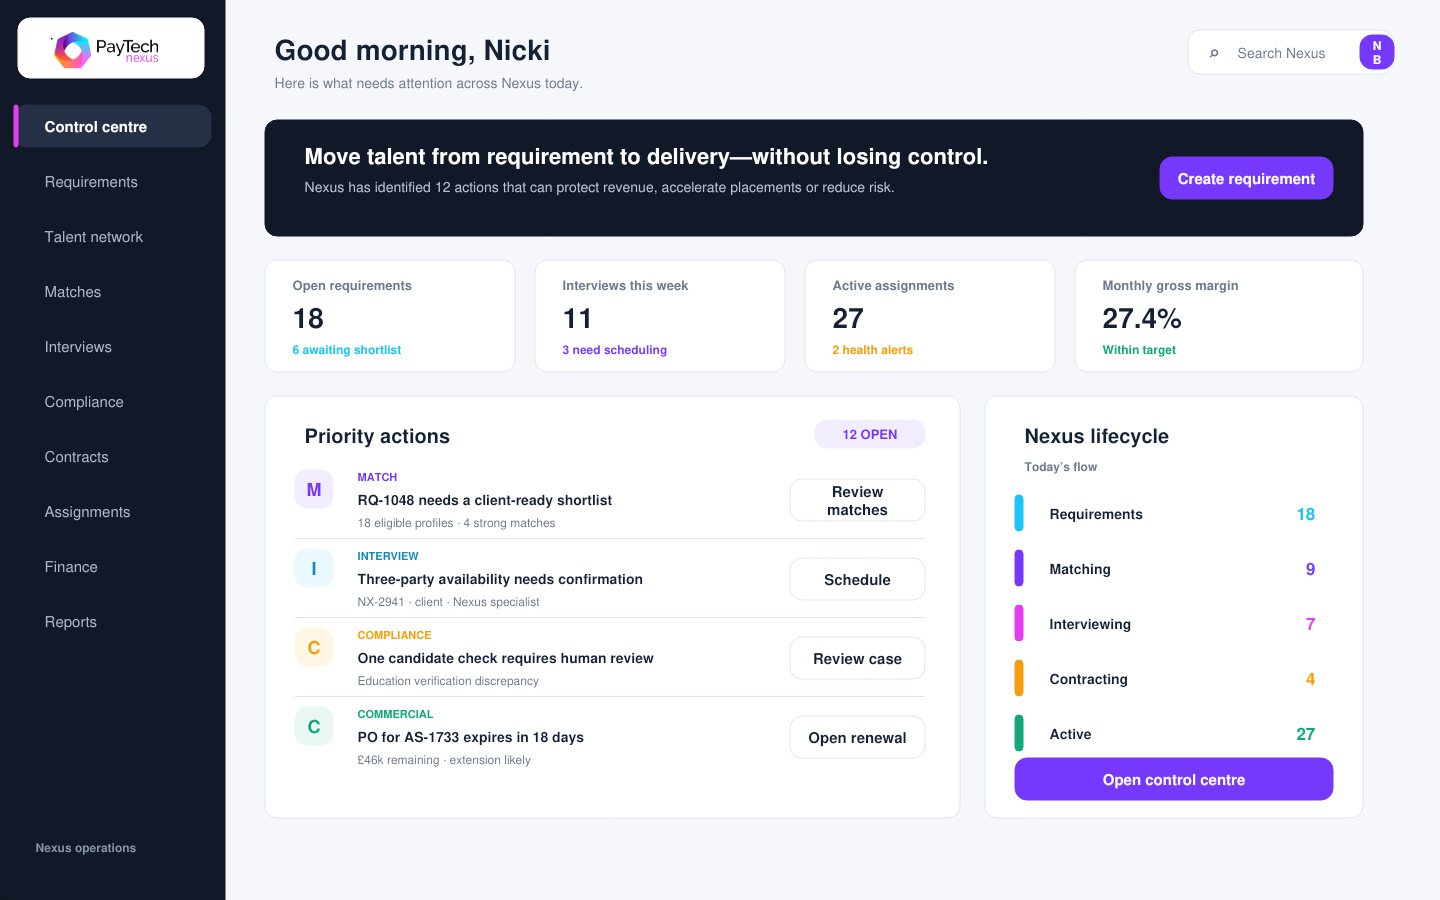Click inside the Search Nexus field
This screenshot has height=900, width=1440.
click(x=1281, y=53)
